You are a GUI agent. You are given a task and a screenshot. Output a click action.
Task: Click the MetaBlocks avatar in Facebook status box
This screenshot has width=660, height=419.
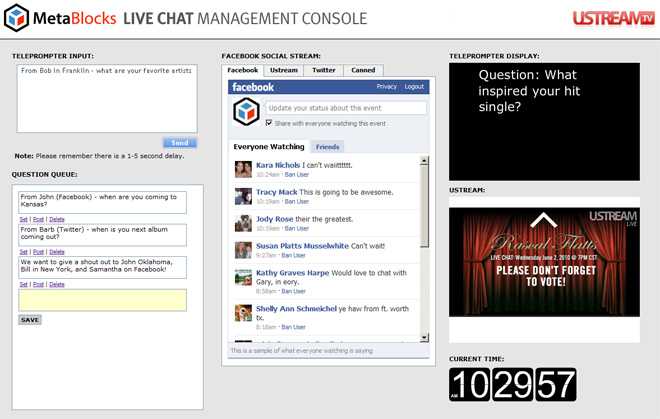pos(246,112)
